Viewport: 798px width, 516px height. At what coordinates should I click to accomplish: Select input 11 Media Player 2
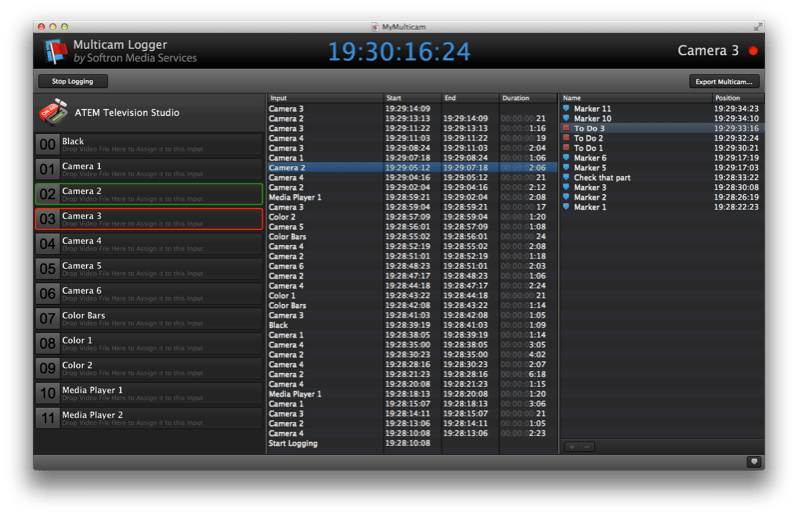tap(149, 418)
